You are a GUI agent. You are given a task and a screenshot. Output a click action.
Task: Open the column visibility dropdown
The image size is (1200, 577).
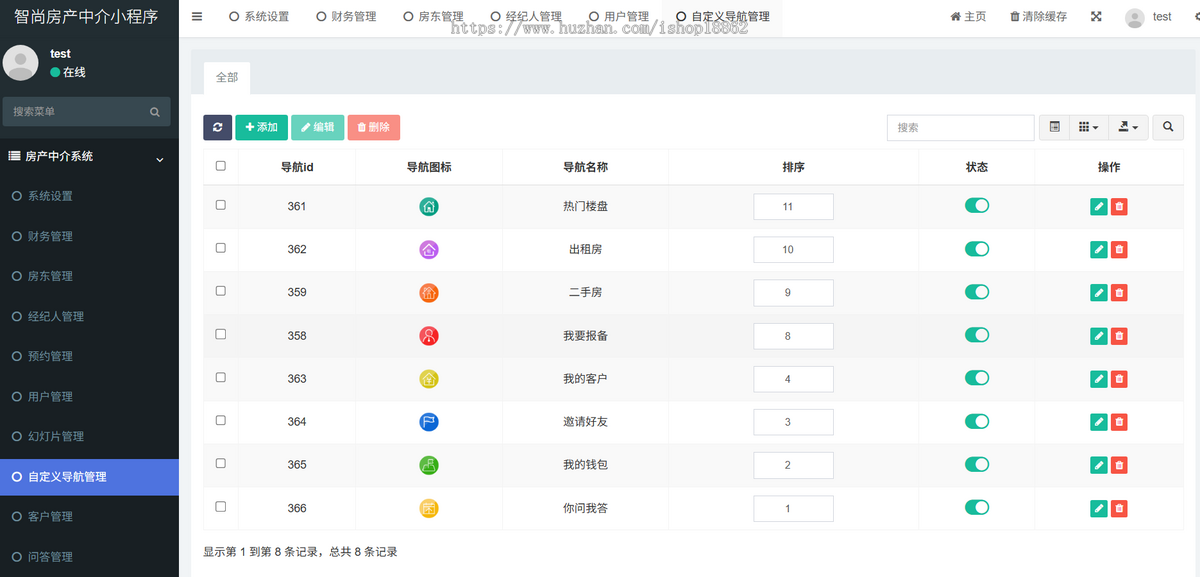[1088, 127]
